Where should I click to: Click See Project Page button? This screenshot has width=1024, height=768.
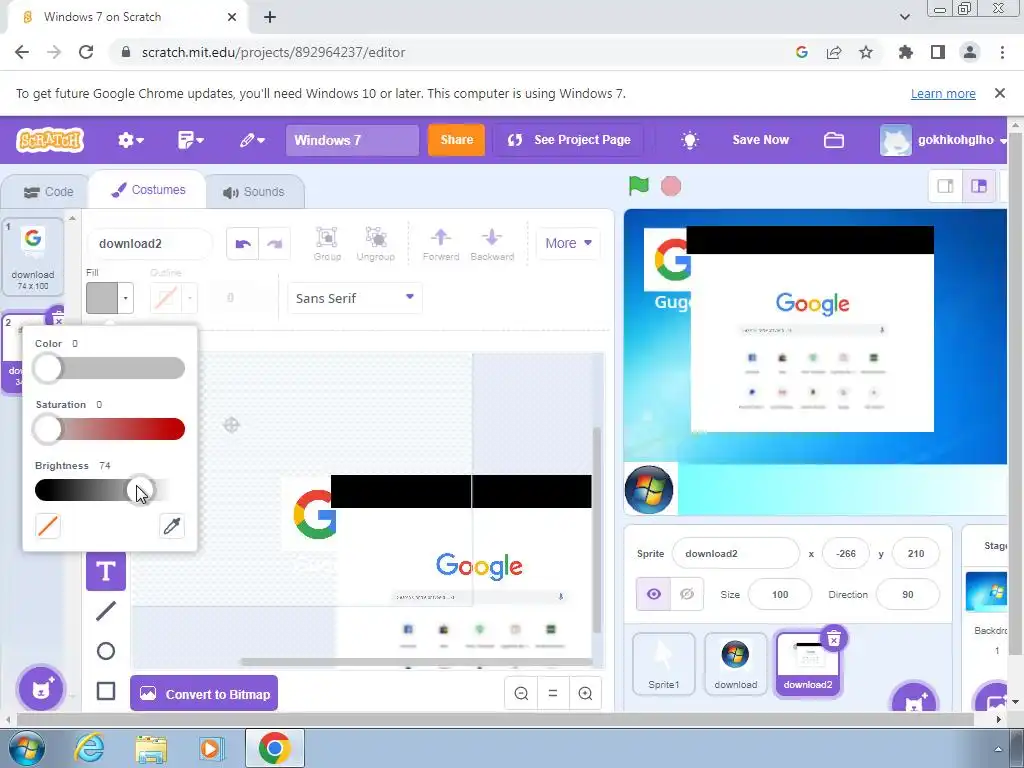tap(568, 140)
